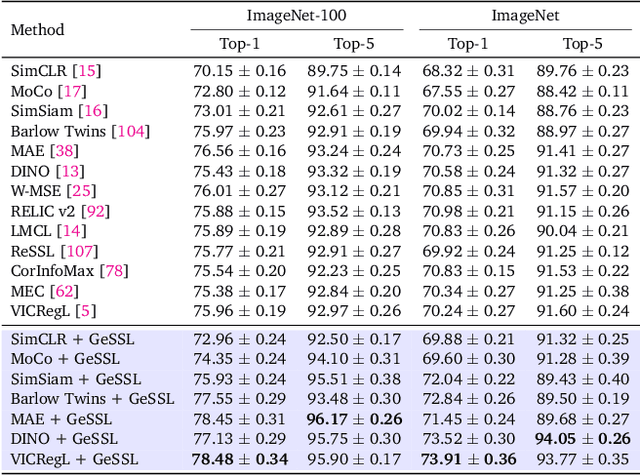Click the MAE + GeSSL row label
Screen dimensions: 640x476
[62, 419]
